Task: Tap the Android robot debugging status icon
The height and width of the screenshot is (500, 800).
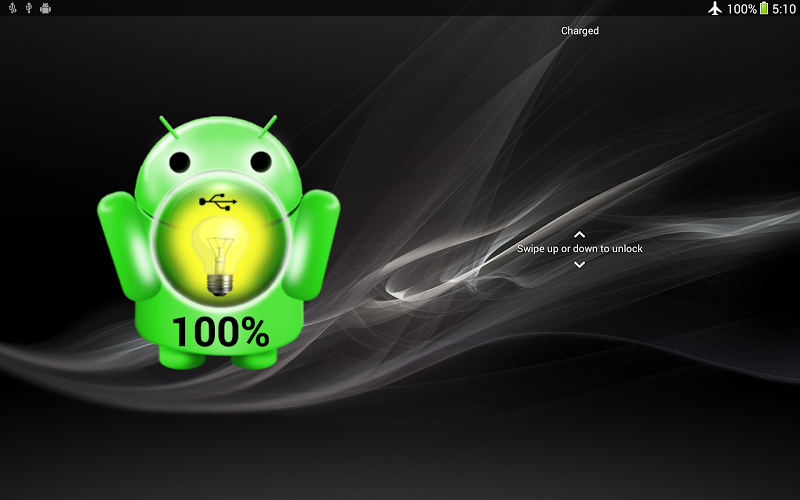Action: (45, 8)
